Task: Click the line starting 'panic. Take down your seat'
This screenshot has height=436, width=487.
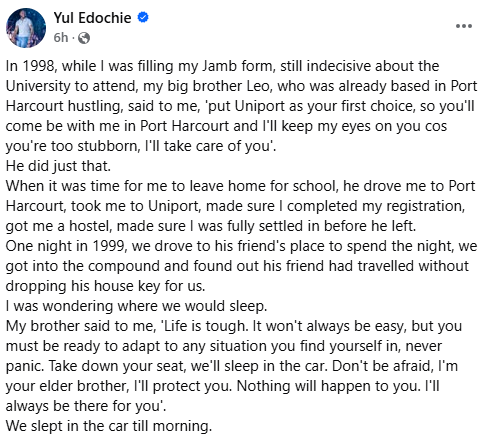Action: (232, 366)
